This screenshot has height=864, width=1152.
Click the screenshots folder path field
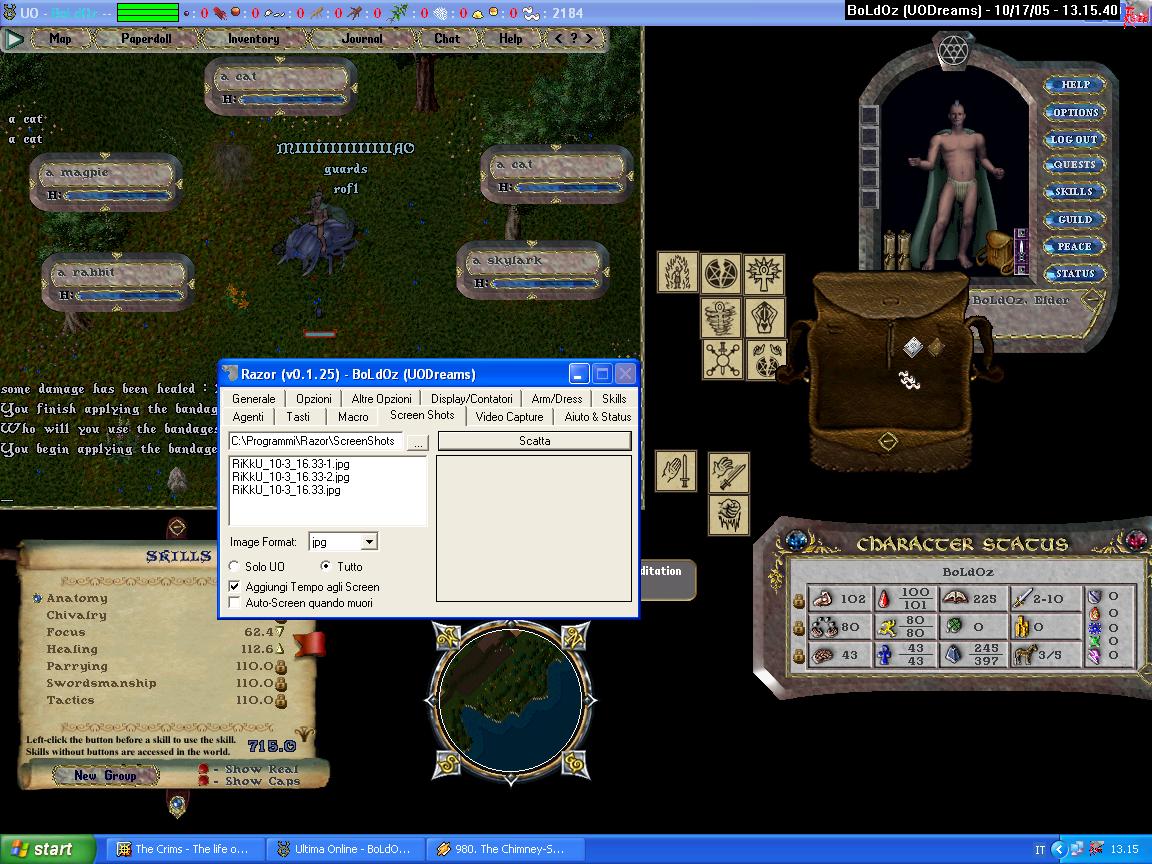[316, 441]
